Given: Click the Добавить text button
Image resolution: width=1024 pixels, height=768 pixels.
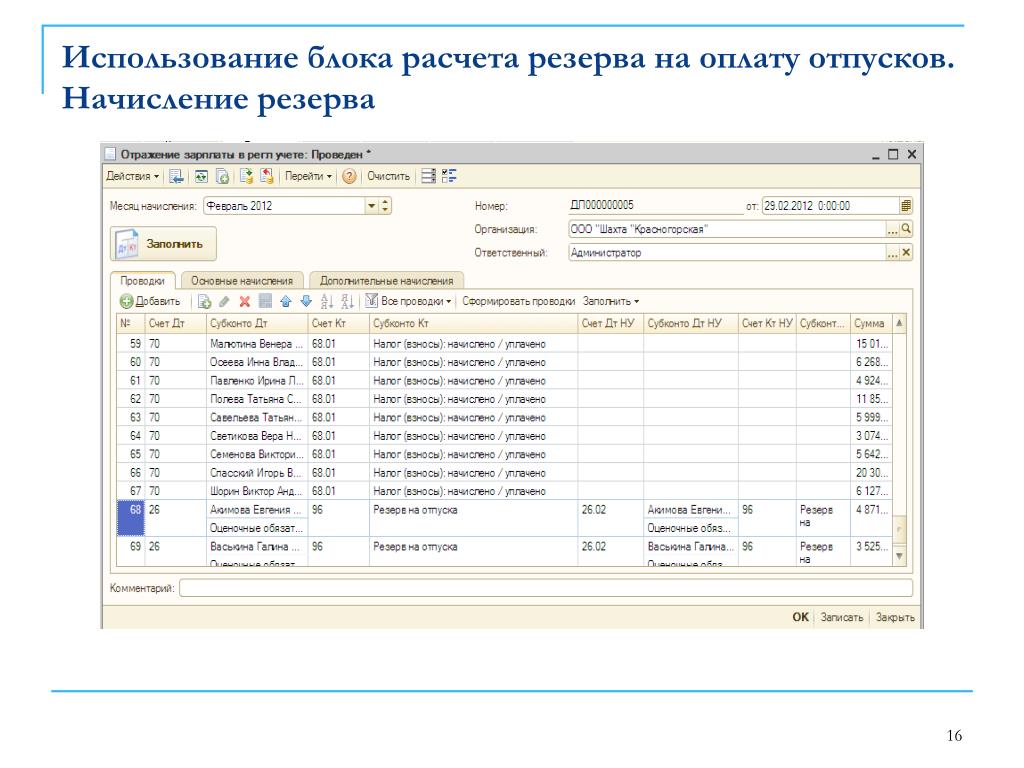Looking at the screenshot, I should coord(158,302).
